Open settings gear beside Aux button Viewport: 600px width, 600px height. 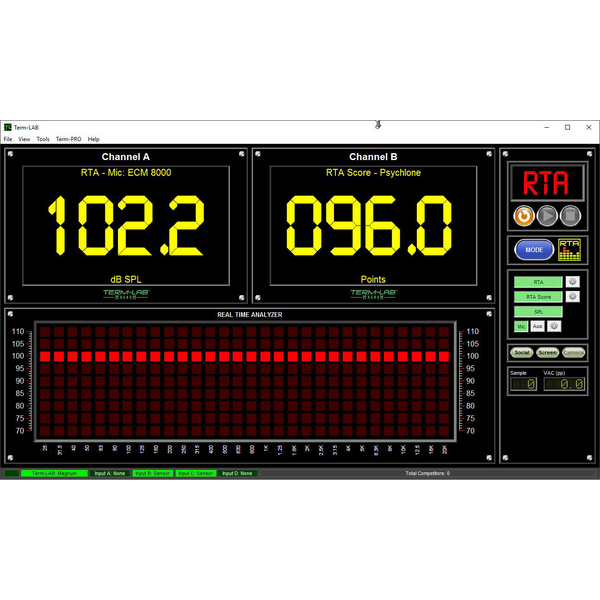[554, 326]
